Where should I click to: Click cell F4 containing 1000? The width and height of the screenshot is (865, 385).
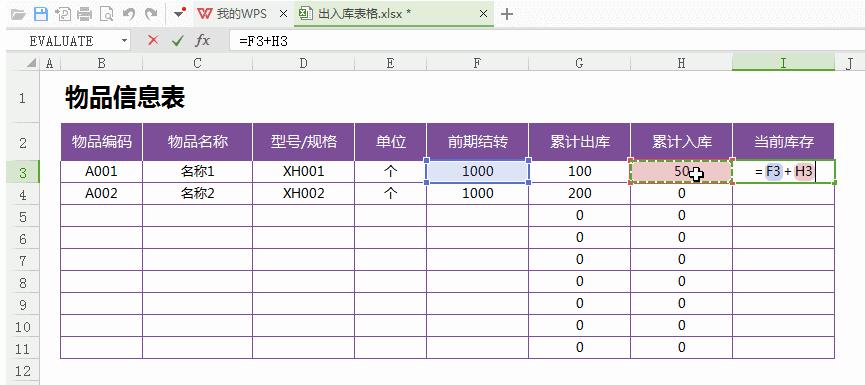coord(477,194)
